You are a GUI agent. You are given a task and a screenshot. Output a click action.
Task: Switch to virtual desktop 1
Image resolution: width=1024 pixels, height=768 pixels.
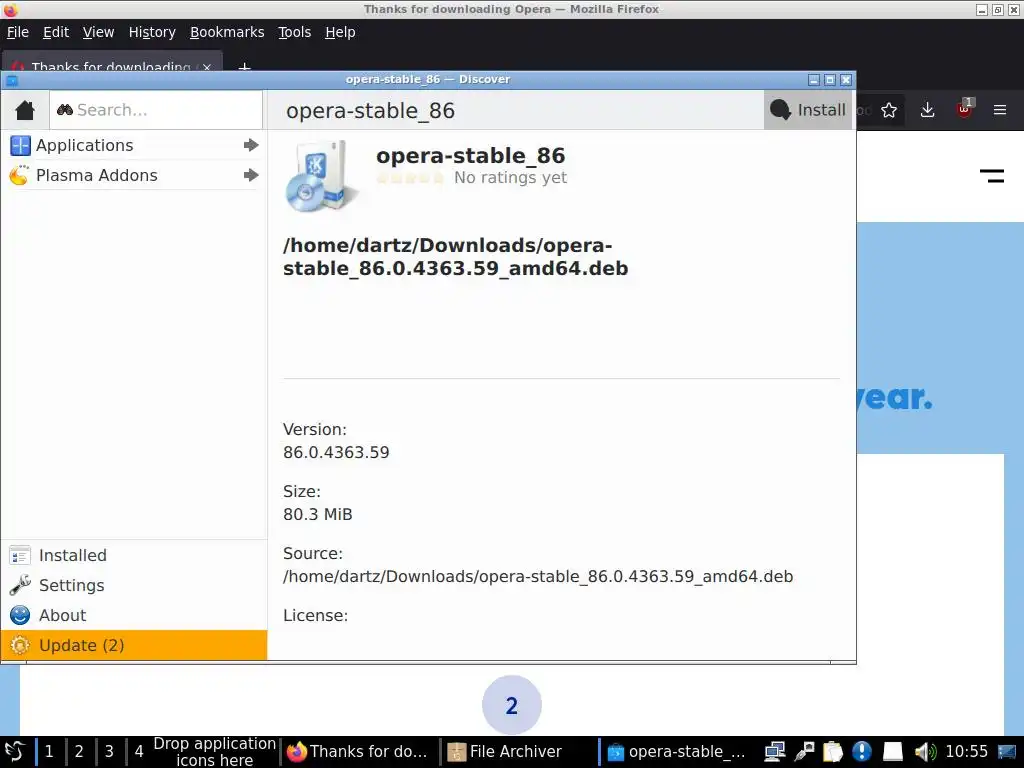pos(49,752)
